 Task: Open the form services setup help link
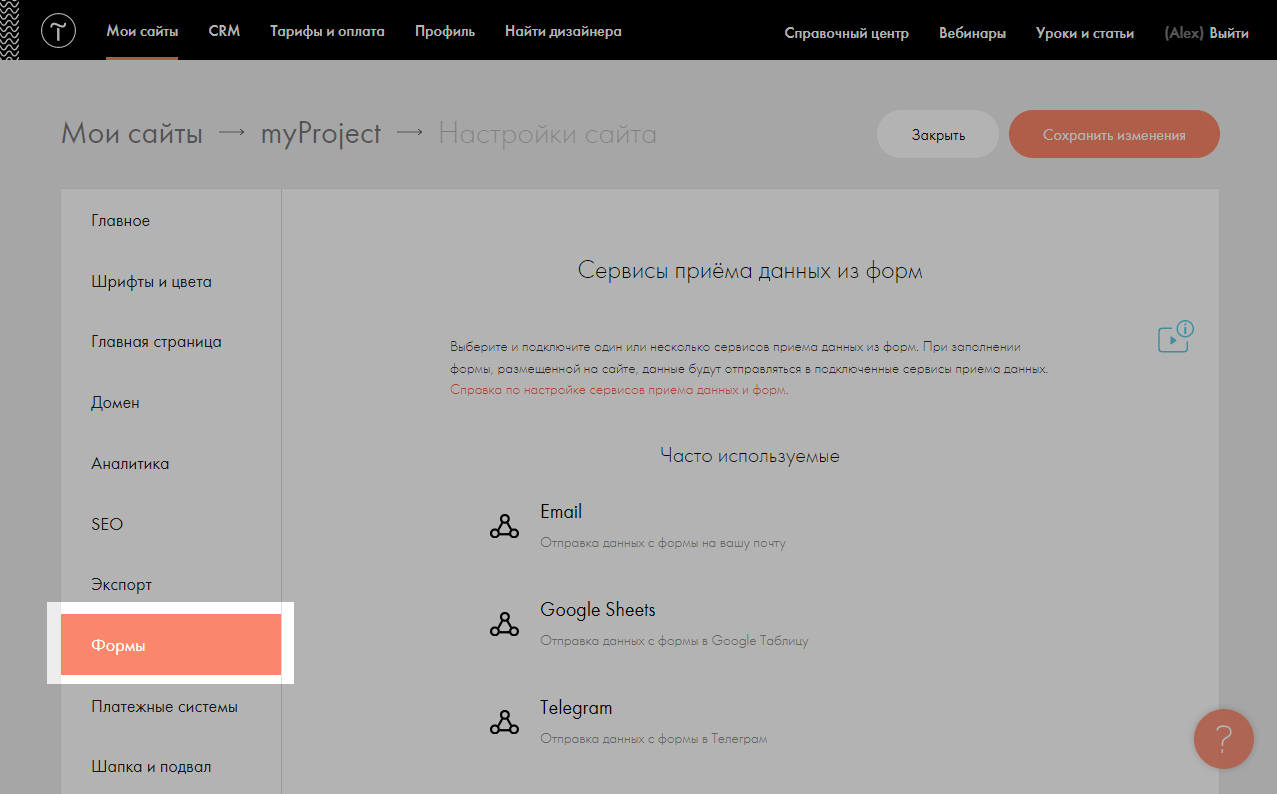618,390
